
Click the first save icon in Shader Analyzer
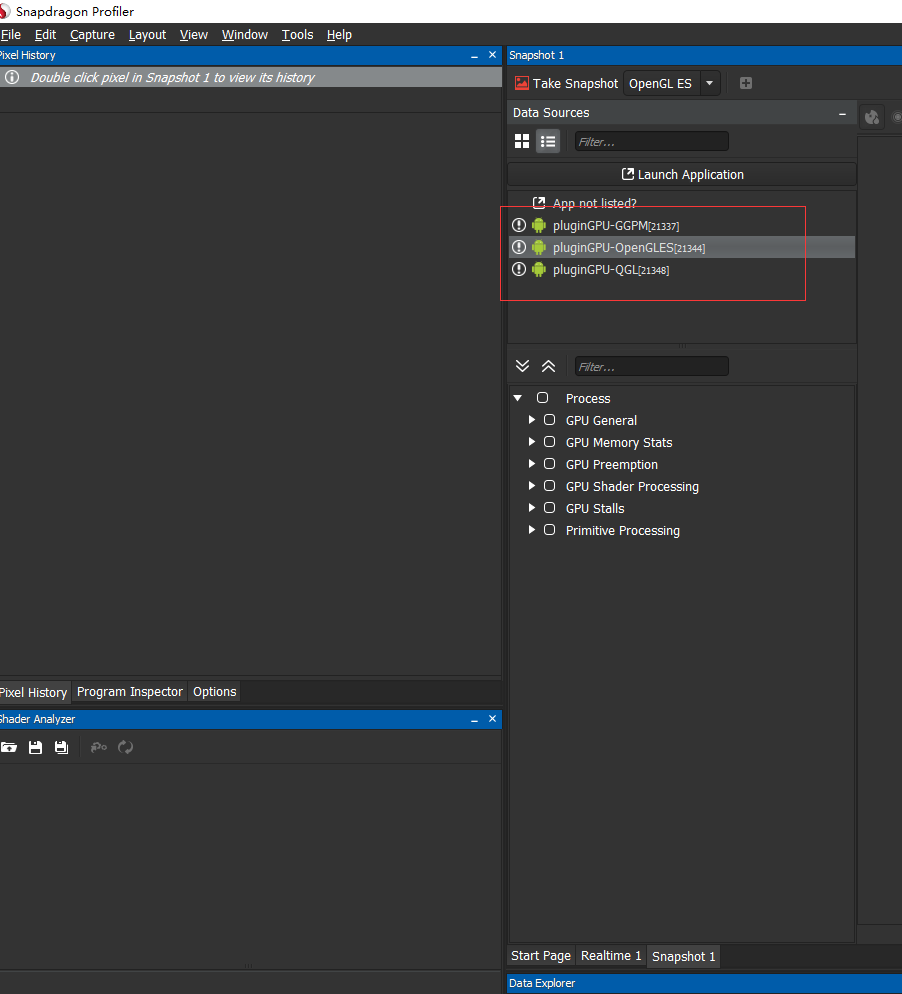coord(35,747)
